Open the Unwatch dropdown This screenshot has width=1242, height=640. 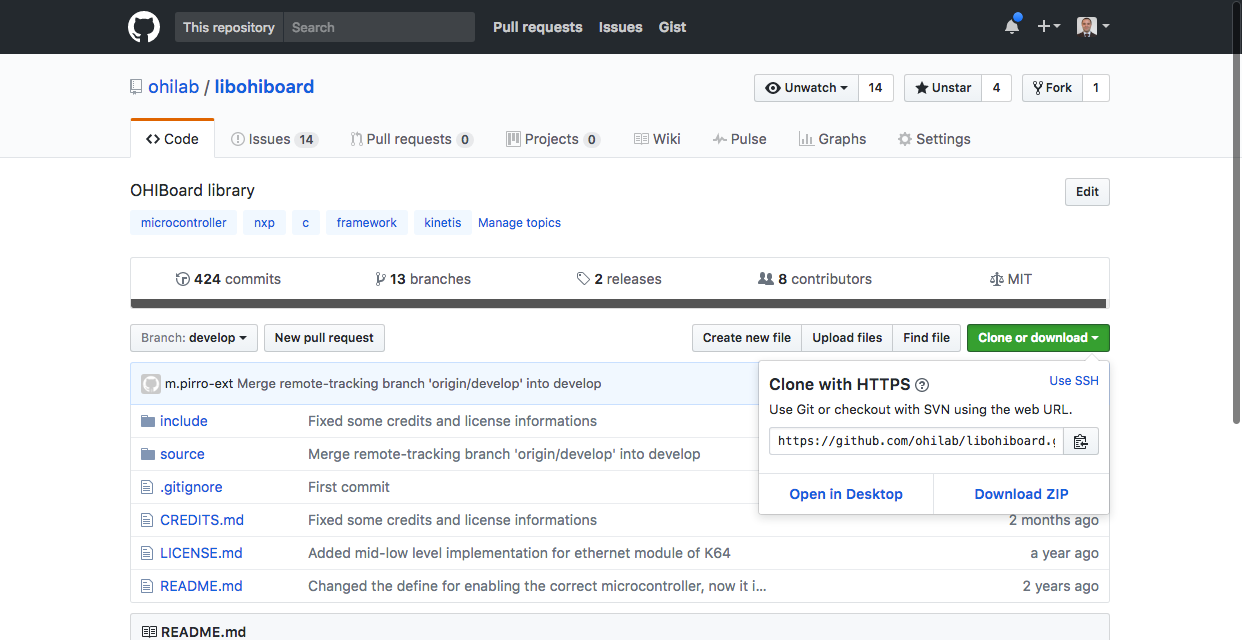806,88
